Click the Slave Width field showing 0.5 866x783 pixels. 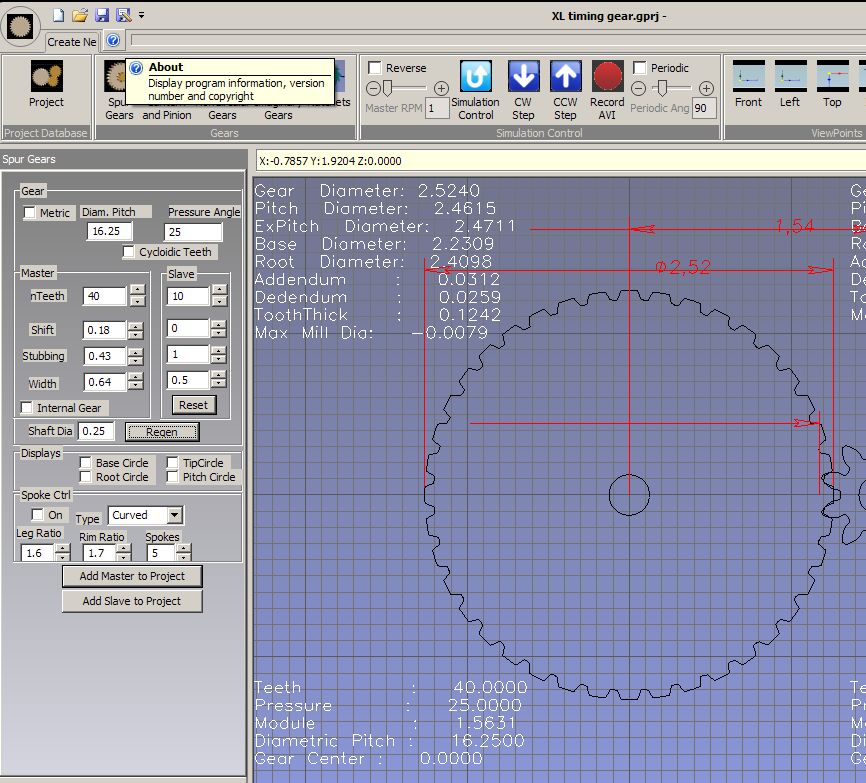coord(188,380)
